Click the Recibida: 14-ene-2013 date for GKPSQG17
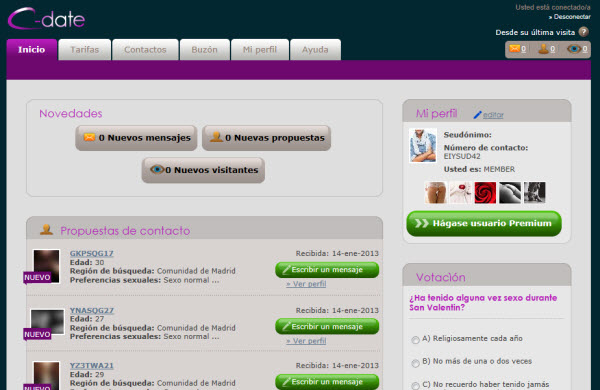The image size is (600, 390). click(x=337, y=253)
